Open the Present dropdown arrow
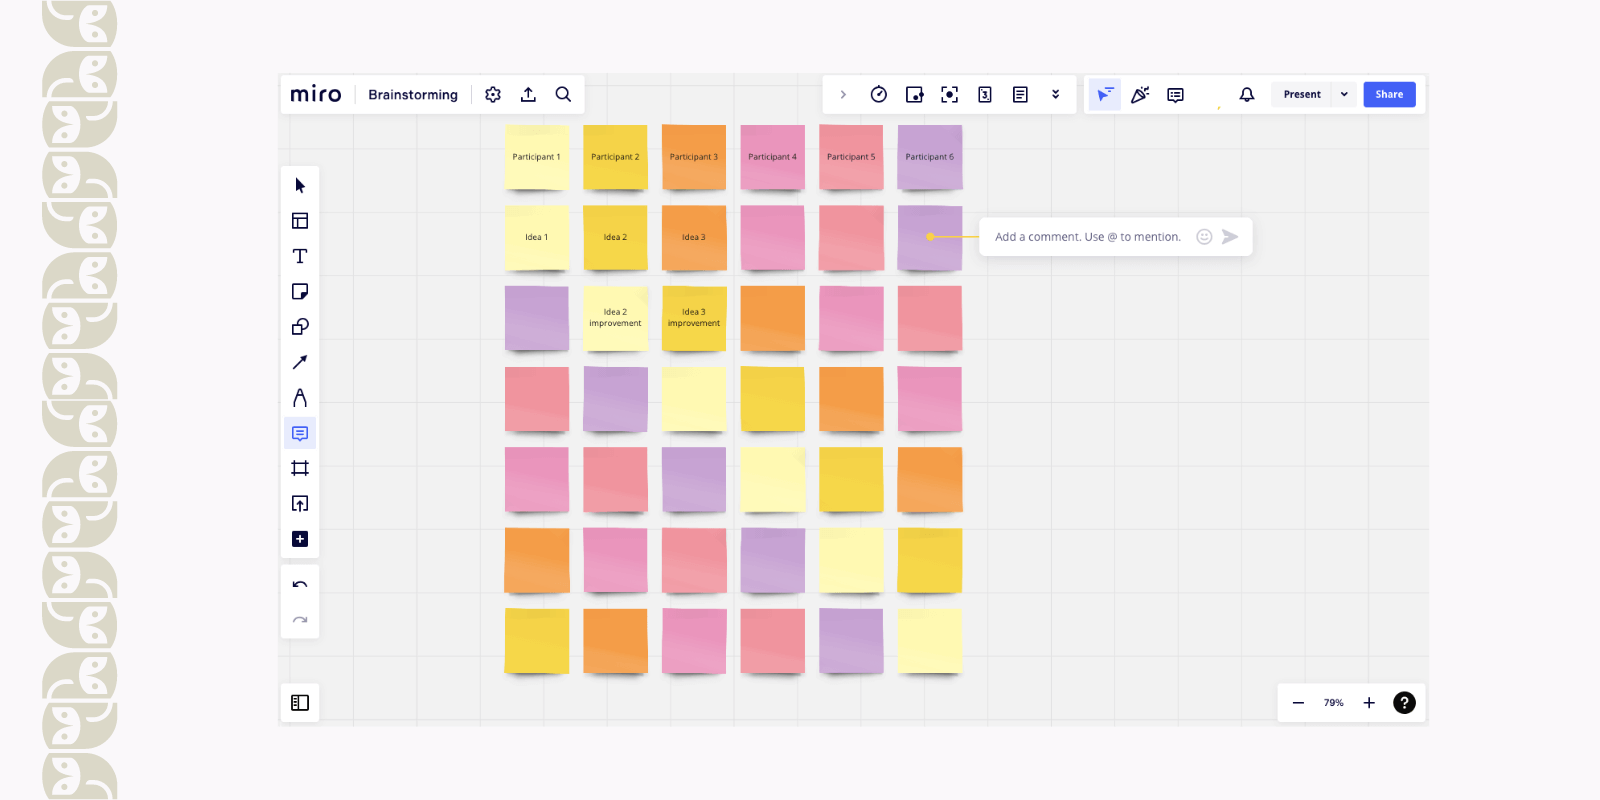The image size is (1600, 800). [x=1344, y=94]
